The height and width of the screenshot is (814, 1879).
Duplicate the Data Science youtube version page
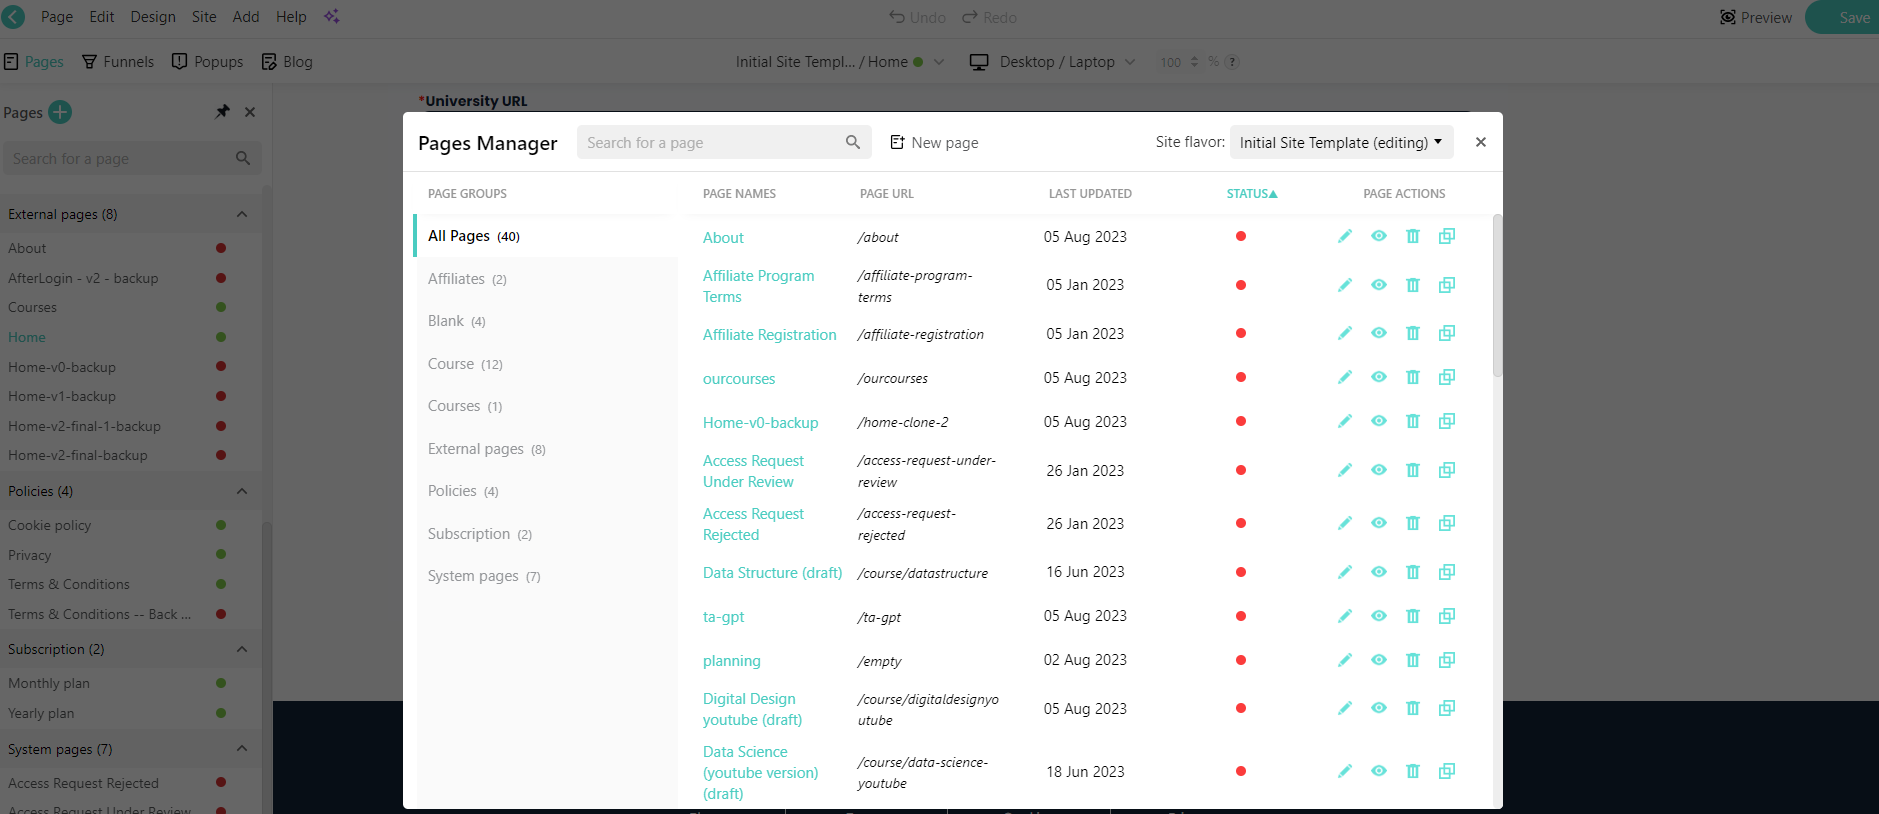click(1447, 771)
